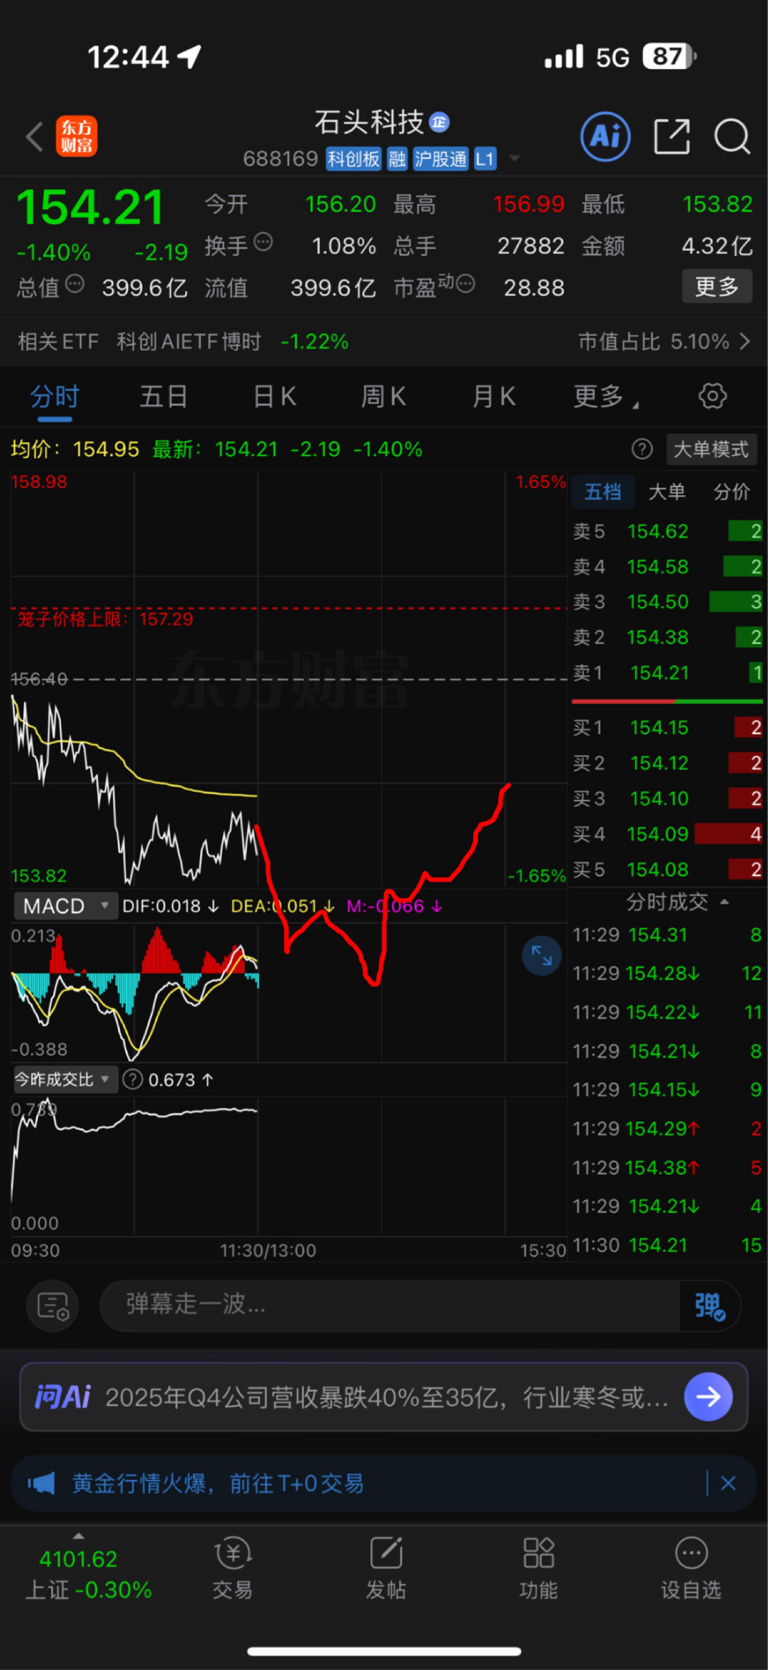Expand chart with fullscreen arrows icon

coord(541,956)
